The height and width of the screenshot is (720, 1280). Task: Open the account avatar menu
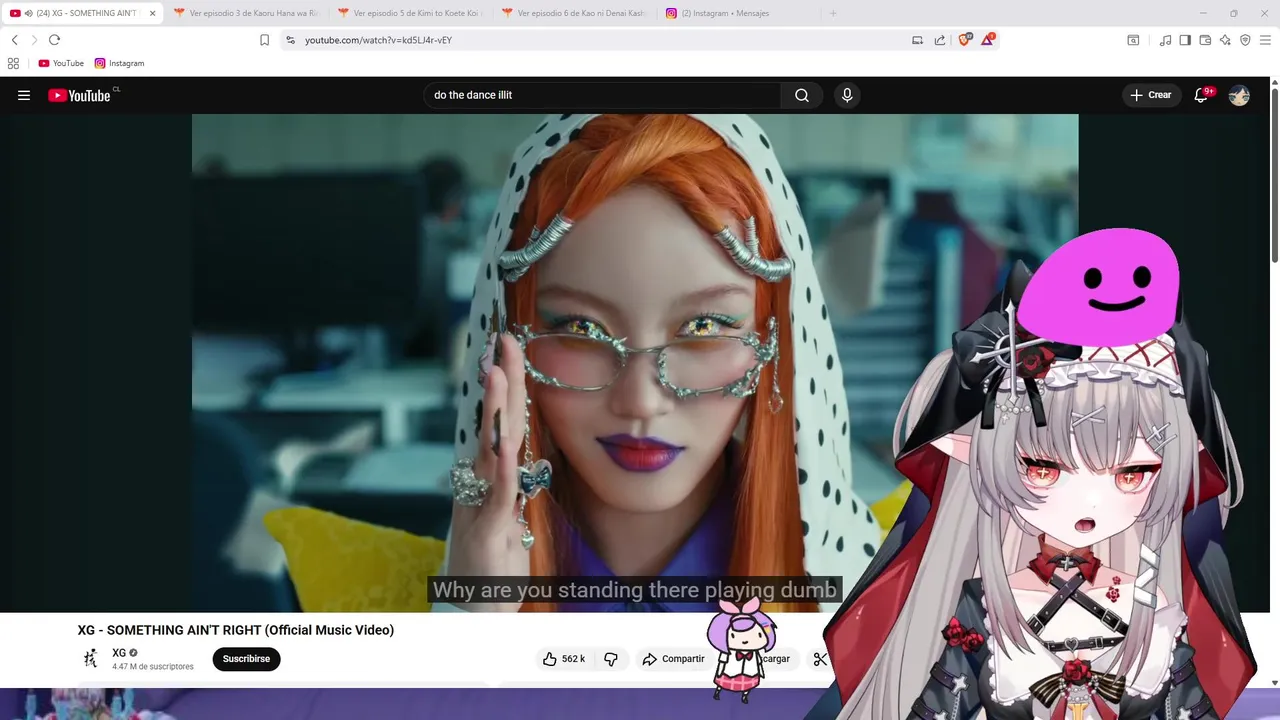tap(1239, 95)
